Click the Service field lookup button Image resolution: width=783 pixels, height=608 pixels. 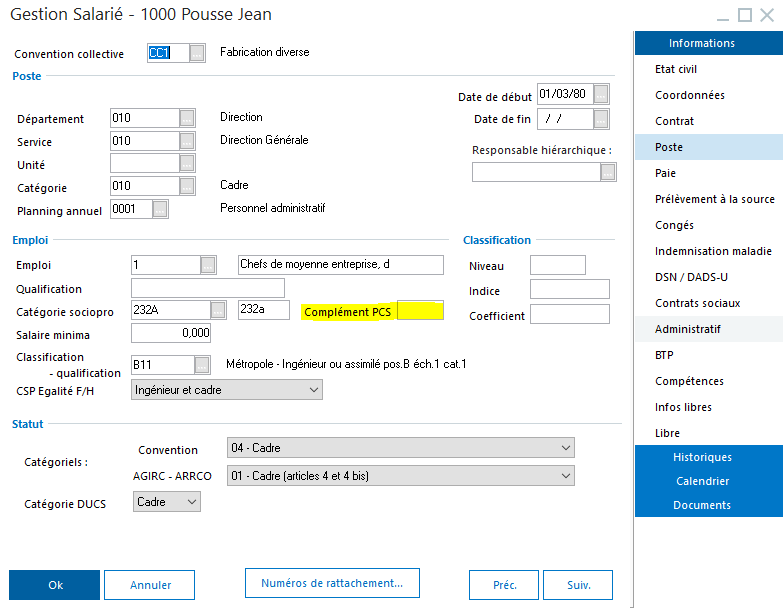(x=187, y=141)
